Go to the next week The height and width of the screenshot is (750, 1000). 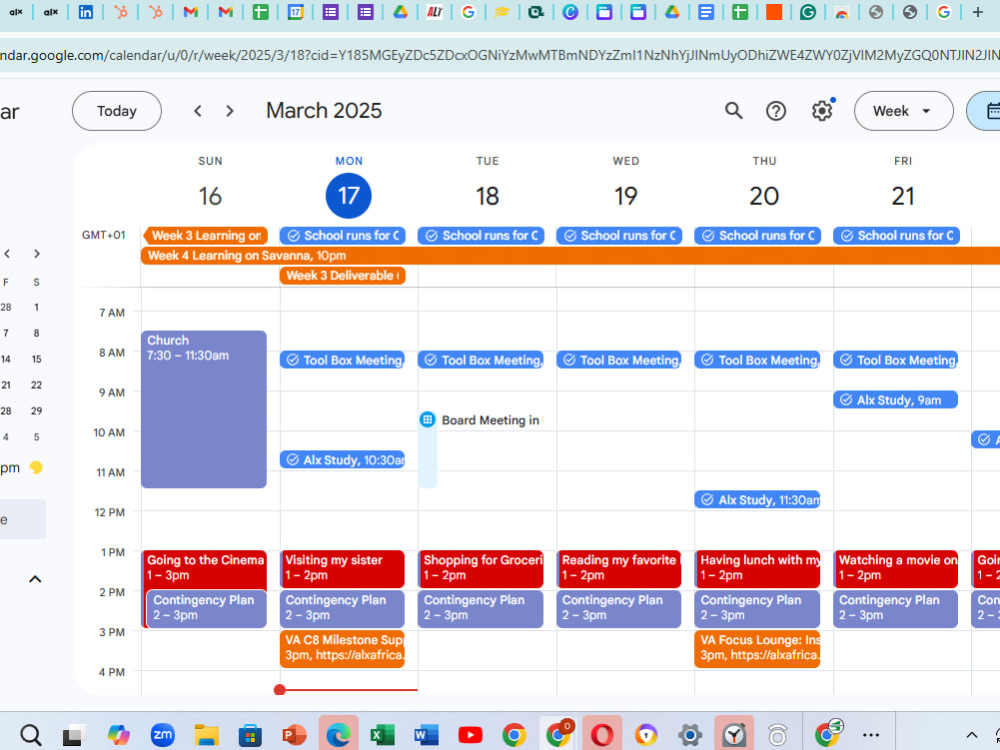(230, 111)
